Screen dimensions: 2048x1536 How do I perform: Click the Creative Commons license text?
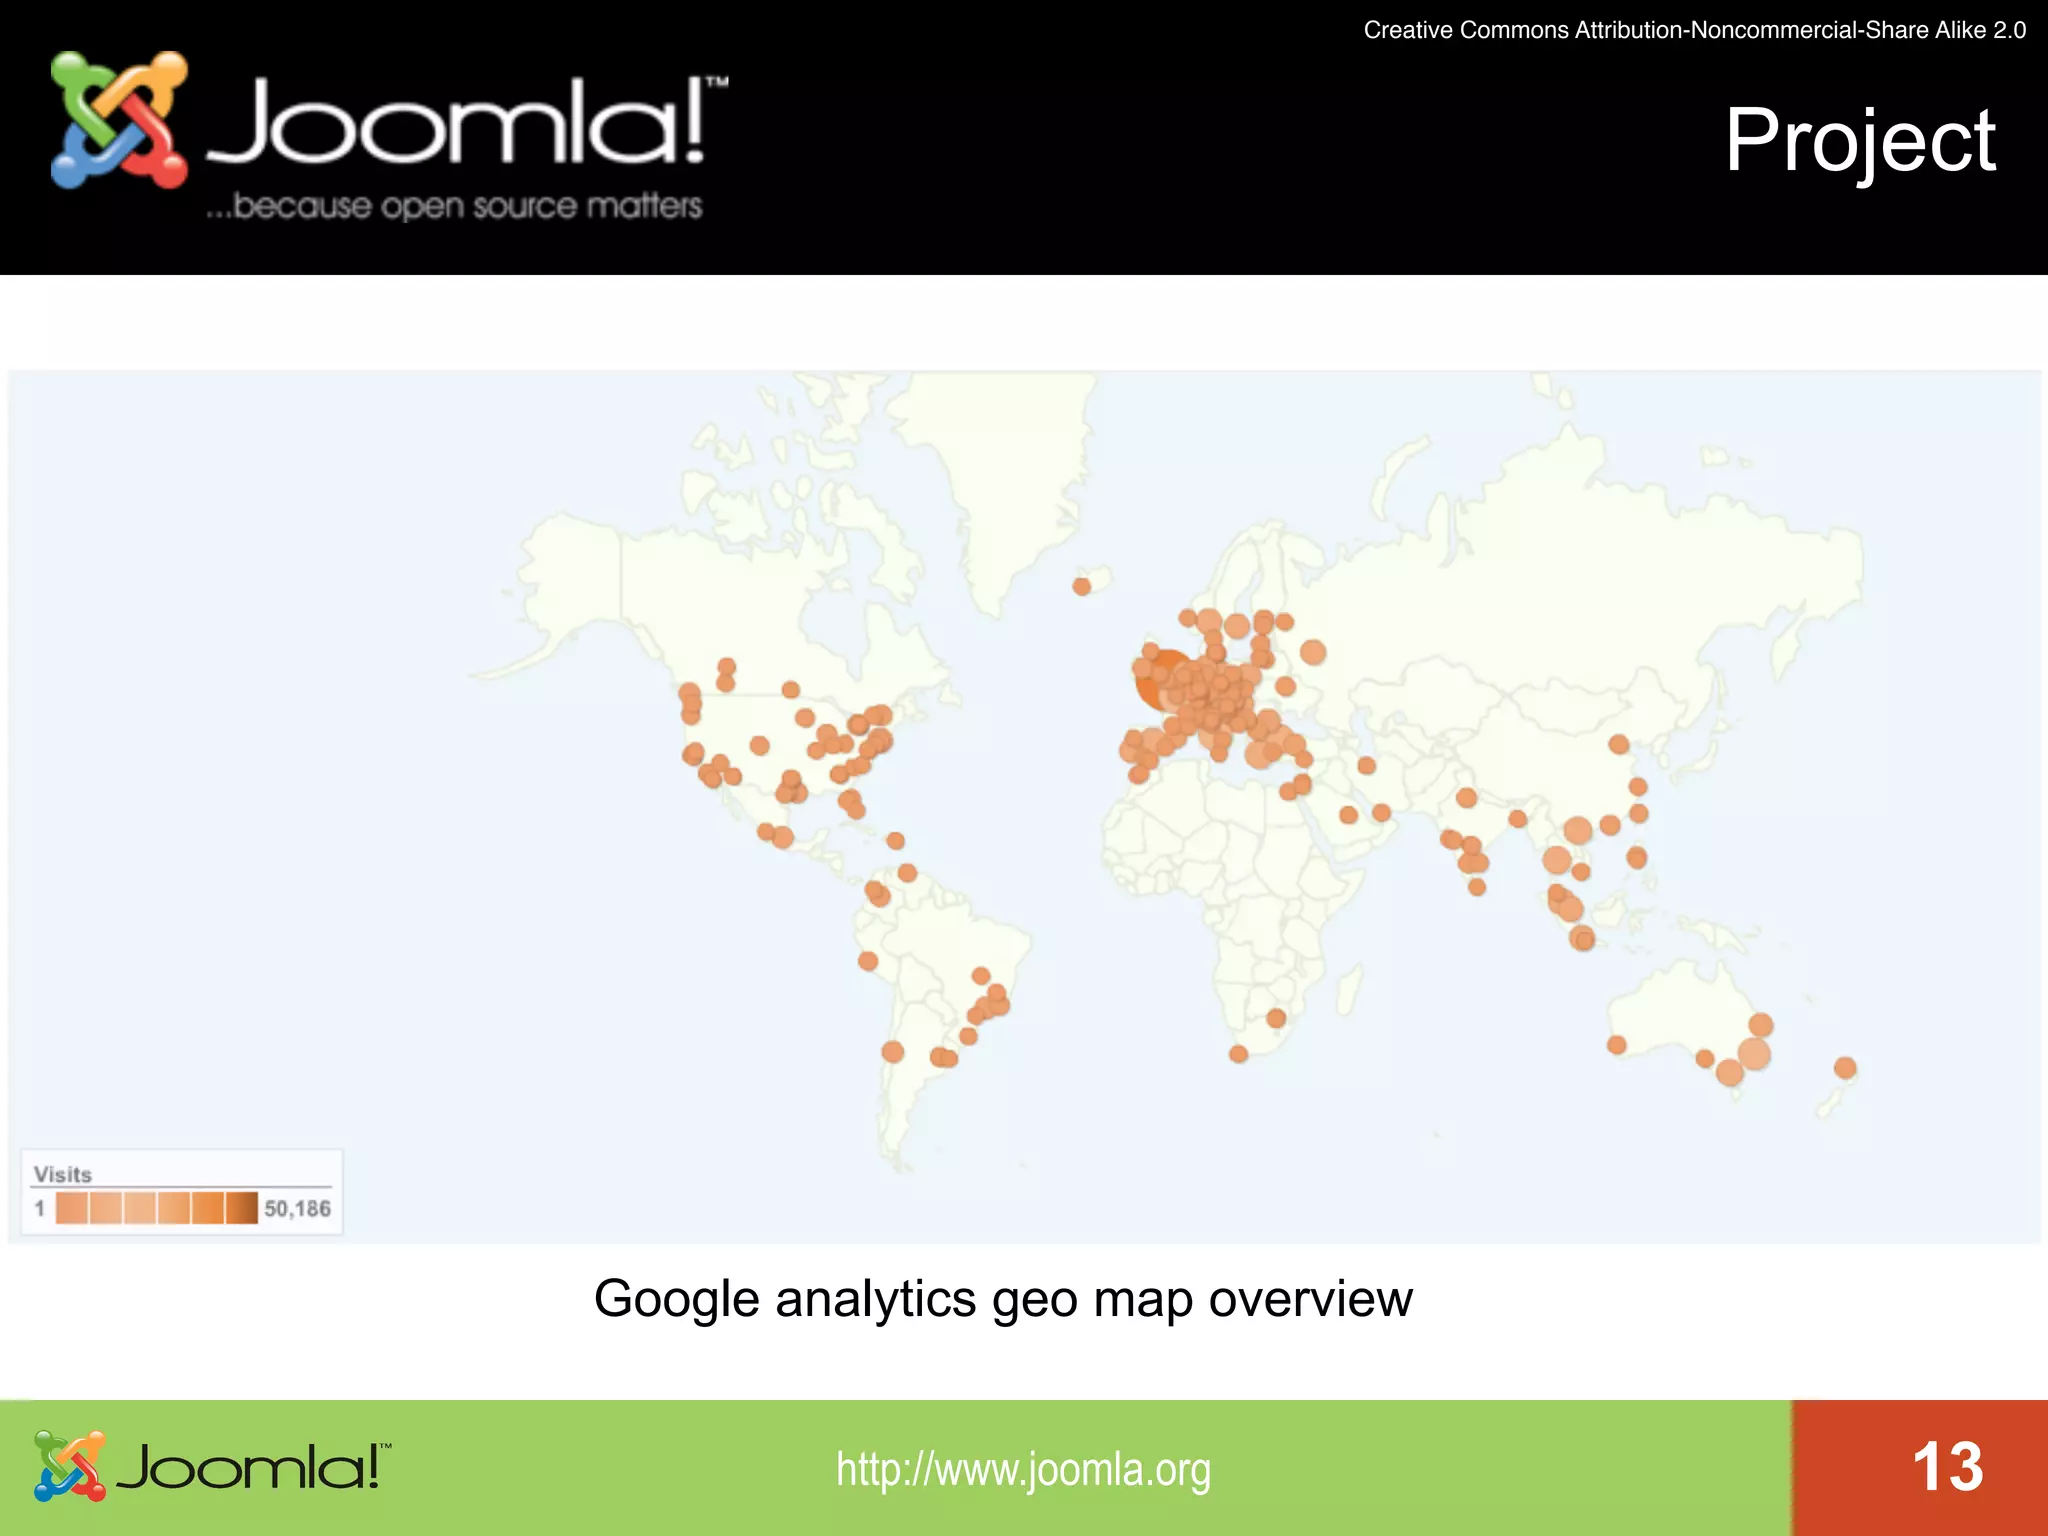pyautogui.click(x=1694, y=30)
